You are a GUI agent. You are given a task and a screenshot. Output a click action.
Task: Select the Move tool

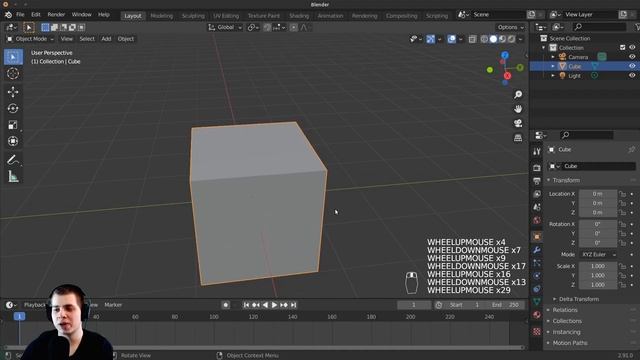tap(13, 92)
